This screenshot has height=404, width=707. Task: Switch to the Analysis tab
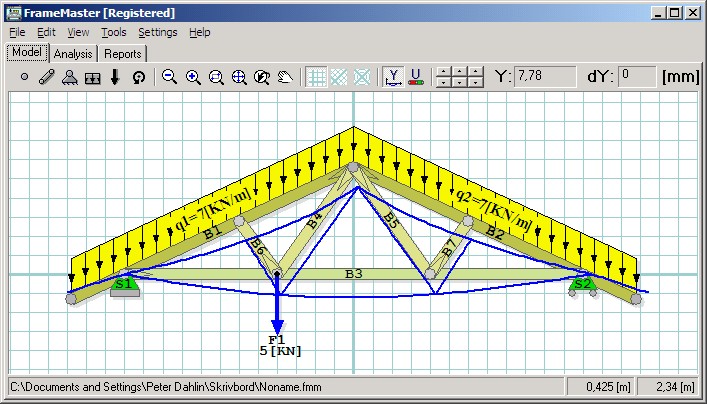73,54
